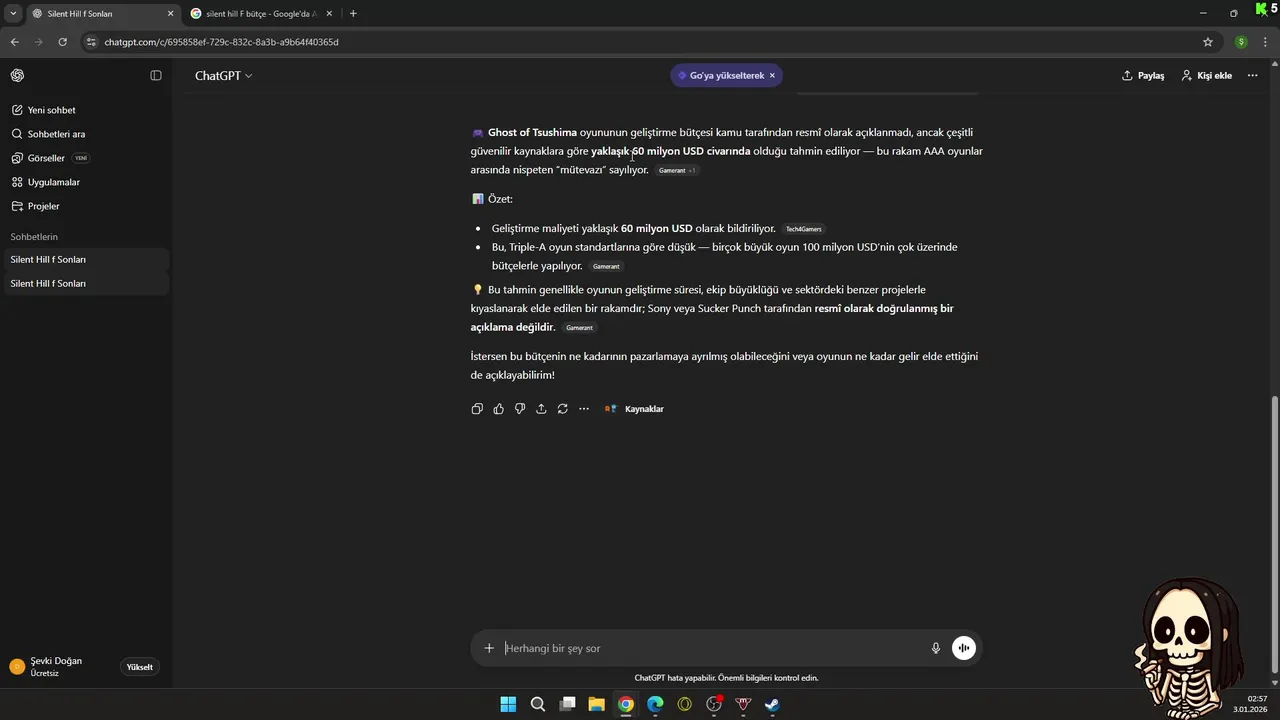Close the Silent Hill f Sonları tab
1280x720 pixels.
click(x=170, y=14)
